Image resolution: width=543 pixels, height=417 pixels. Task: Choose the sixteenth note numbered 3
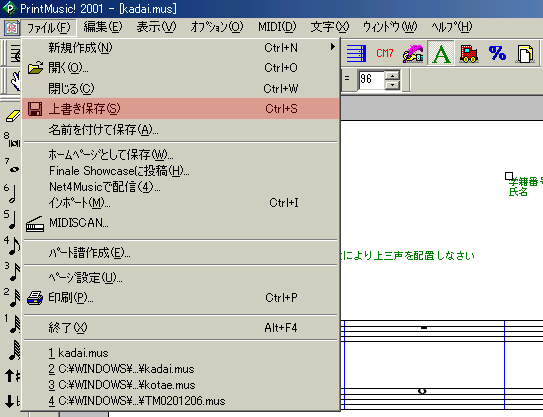coord(12,272)
